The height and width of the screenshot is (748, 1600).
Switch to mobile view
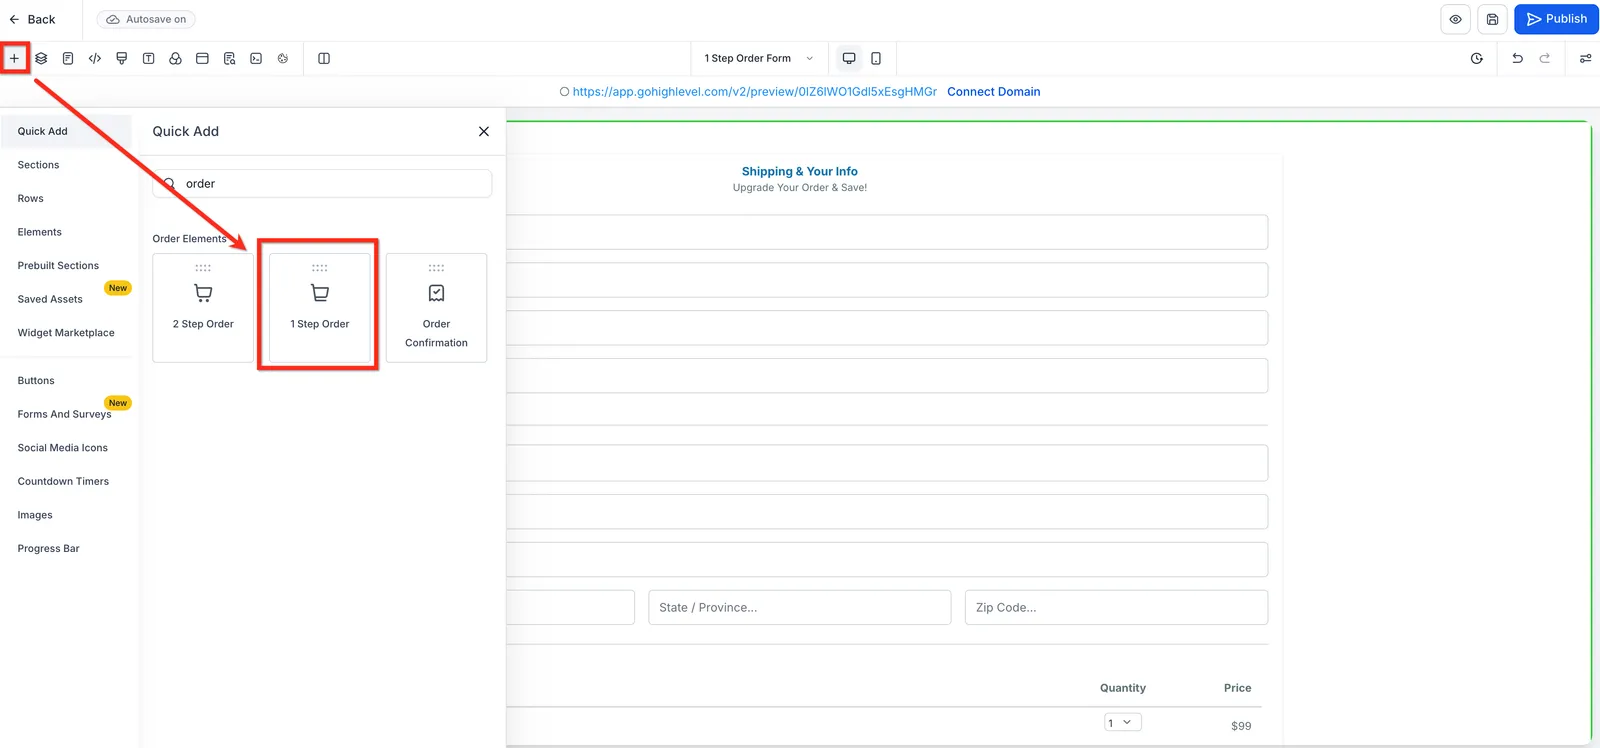click(876, 58)
